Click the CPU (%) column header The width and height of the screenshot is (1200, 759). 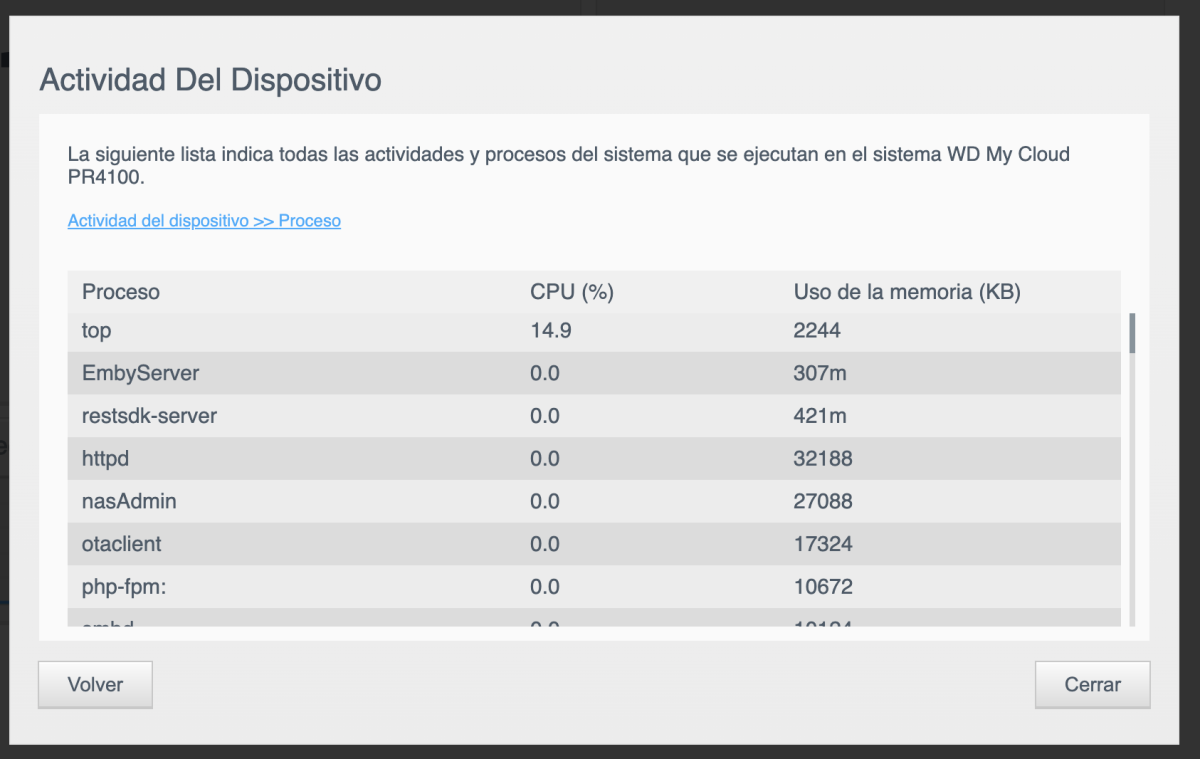[571, 292]
